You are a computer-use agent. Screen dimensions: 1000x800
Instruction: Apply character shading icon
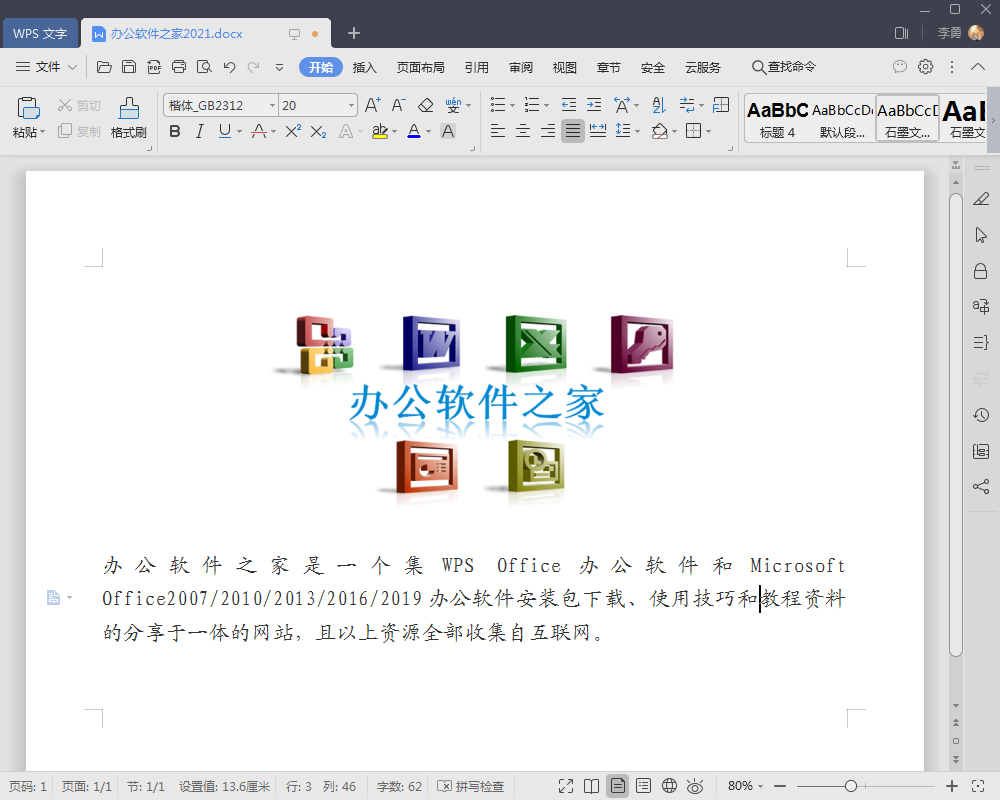pyautogui.click(x=448, y=131)
